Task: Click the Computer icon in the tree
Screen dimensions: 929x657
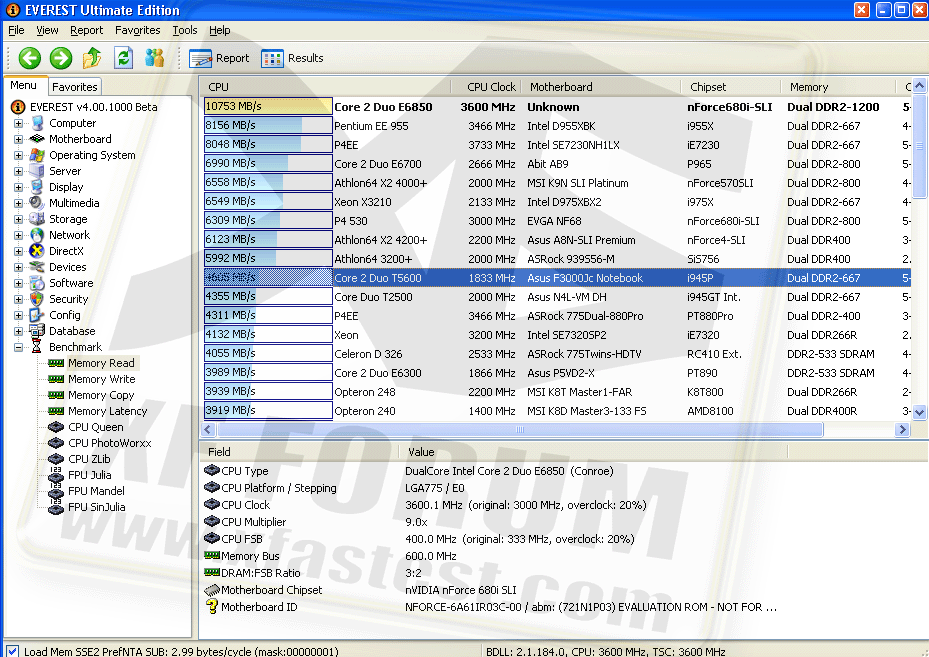Action: (37, 123)
